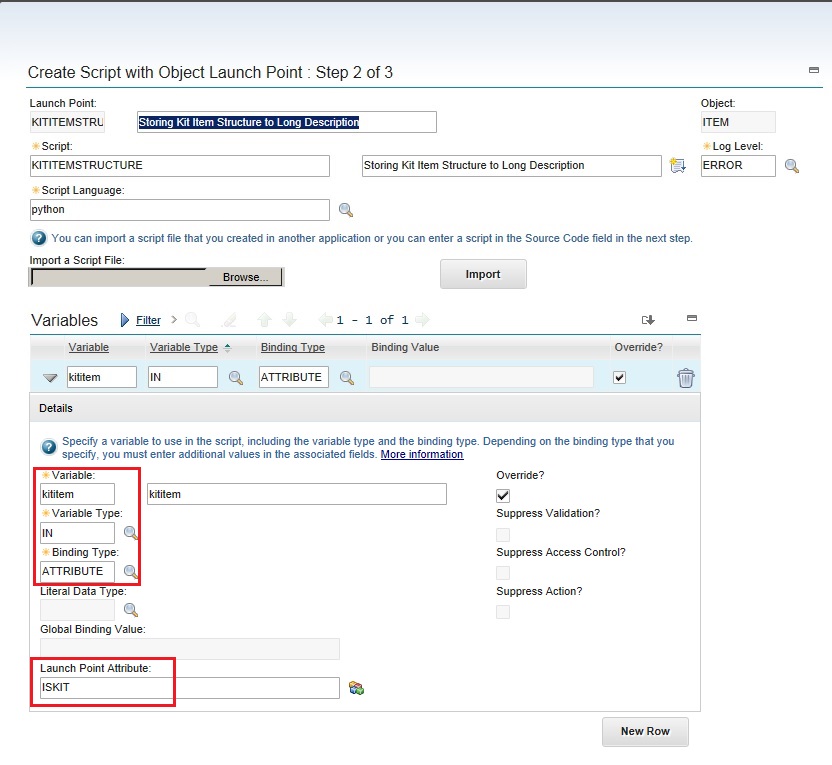The height and width of the screenshot is (765, 832).
Task: Toggle Override checkbox in kititem table row
Action: coord(619,377)
